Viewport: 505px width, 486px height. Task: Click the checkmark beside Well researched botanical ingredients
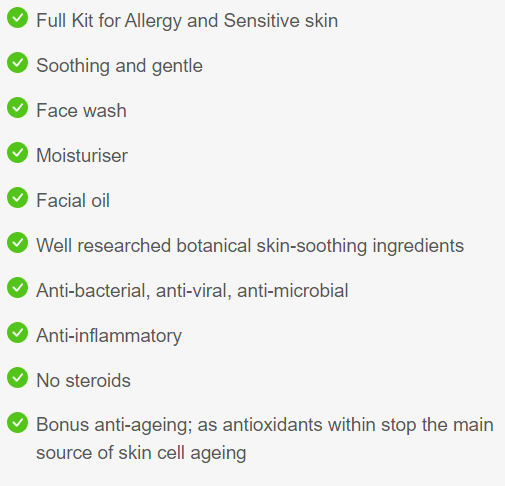pos(17,242)
